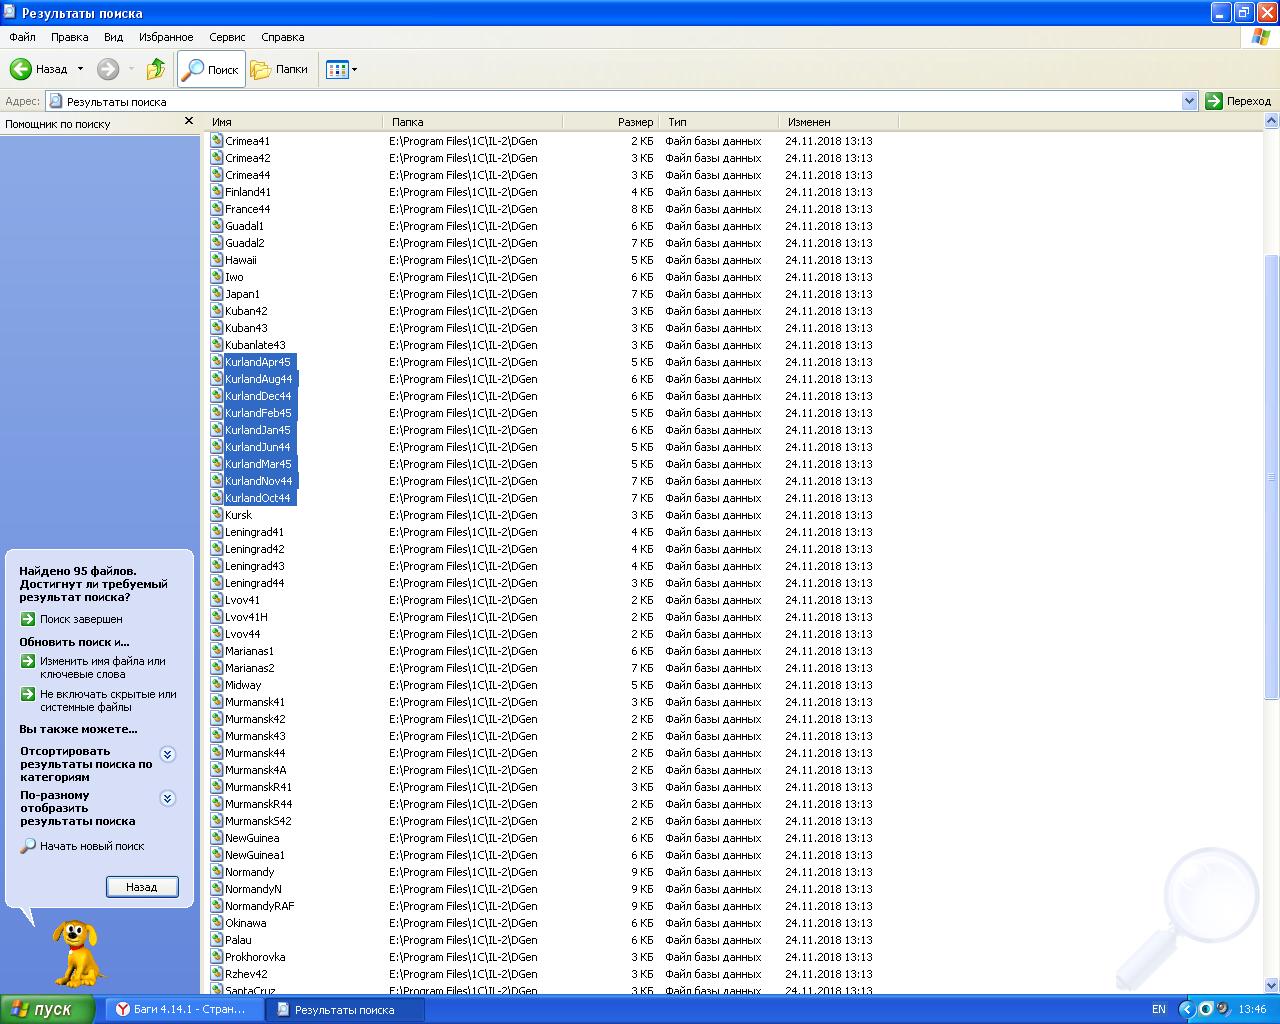The width and height of the screenshot is (1280, 1024).
Task: Select the Finland41 file icon
Action: (216, 192)
